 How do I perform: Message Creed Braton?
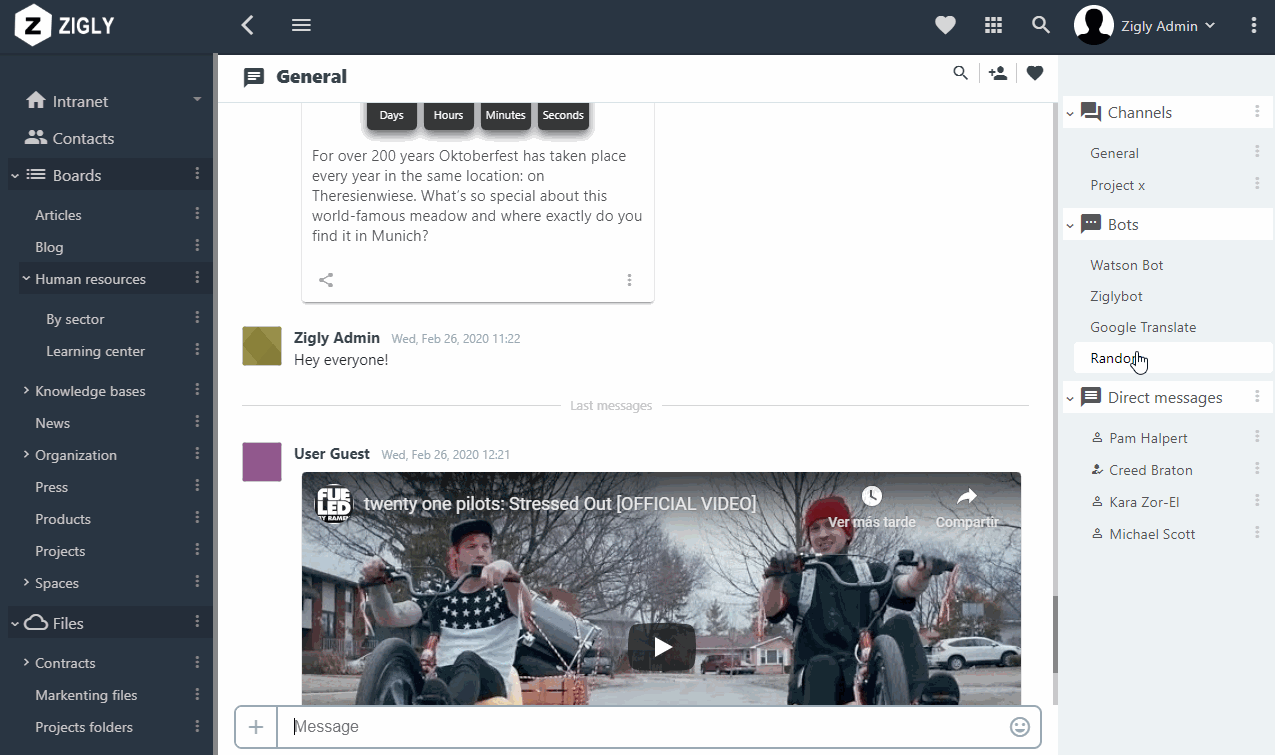[1150, 470]
